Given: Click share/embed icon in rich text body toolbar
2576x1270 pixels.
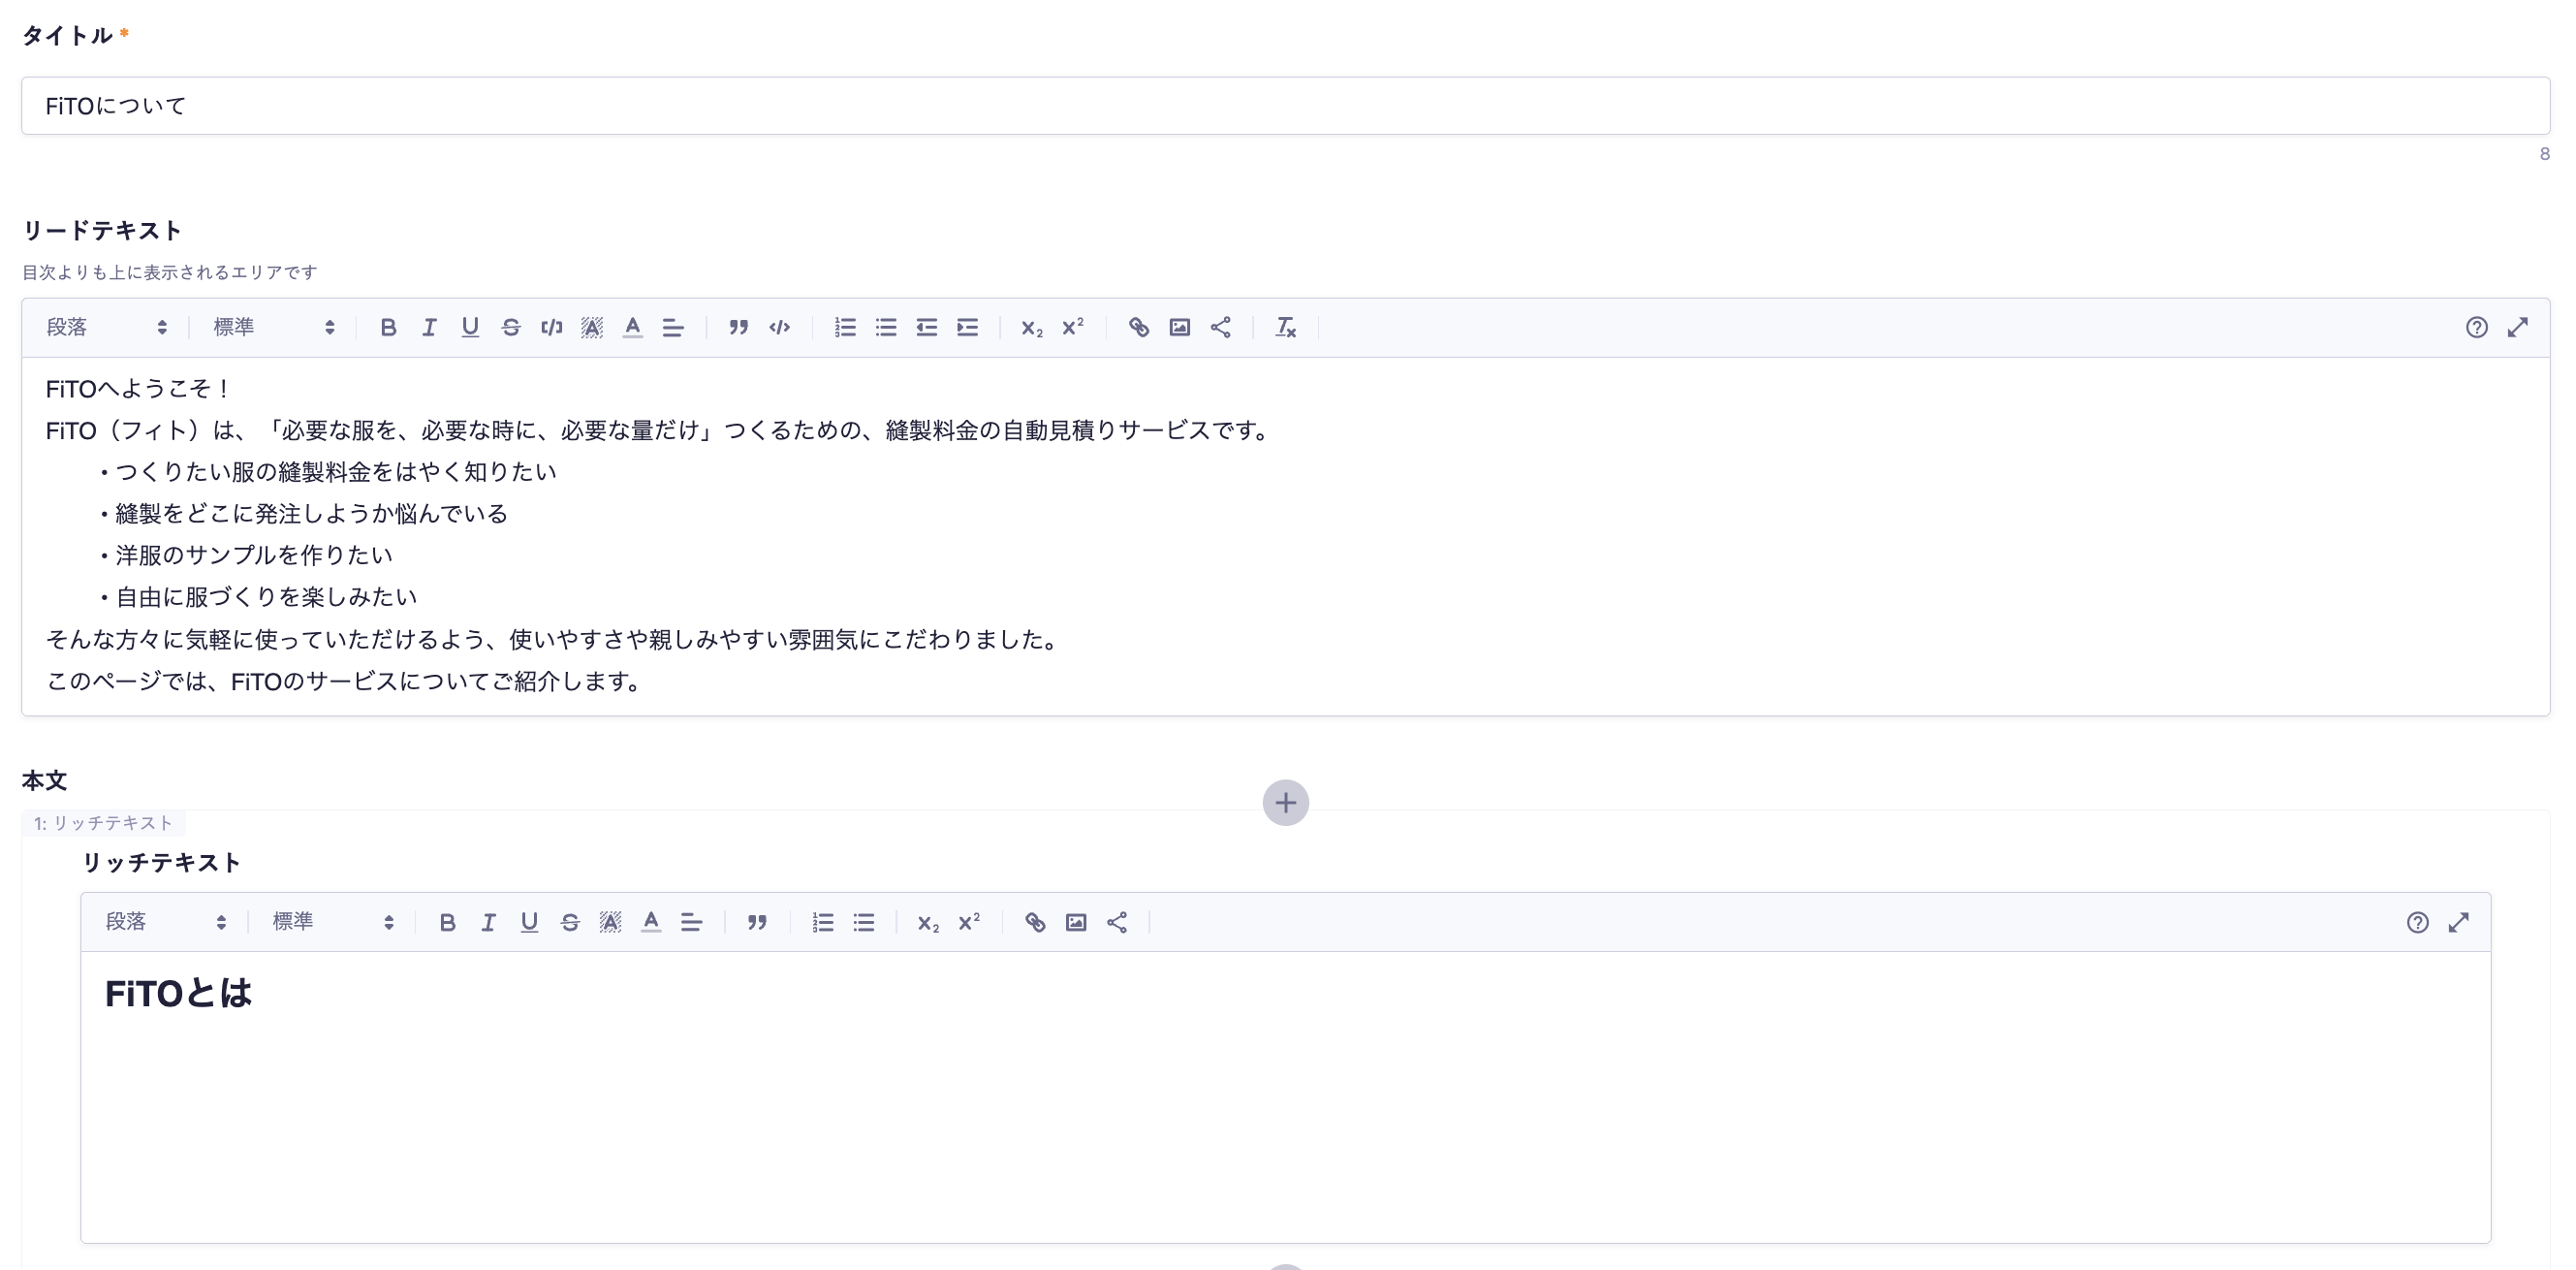Looking at the screenshot, I should click(x=1117, y=922).
